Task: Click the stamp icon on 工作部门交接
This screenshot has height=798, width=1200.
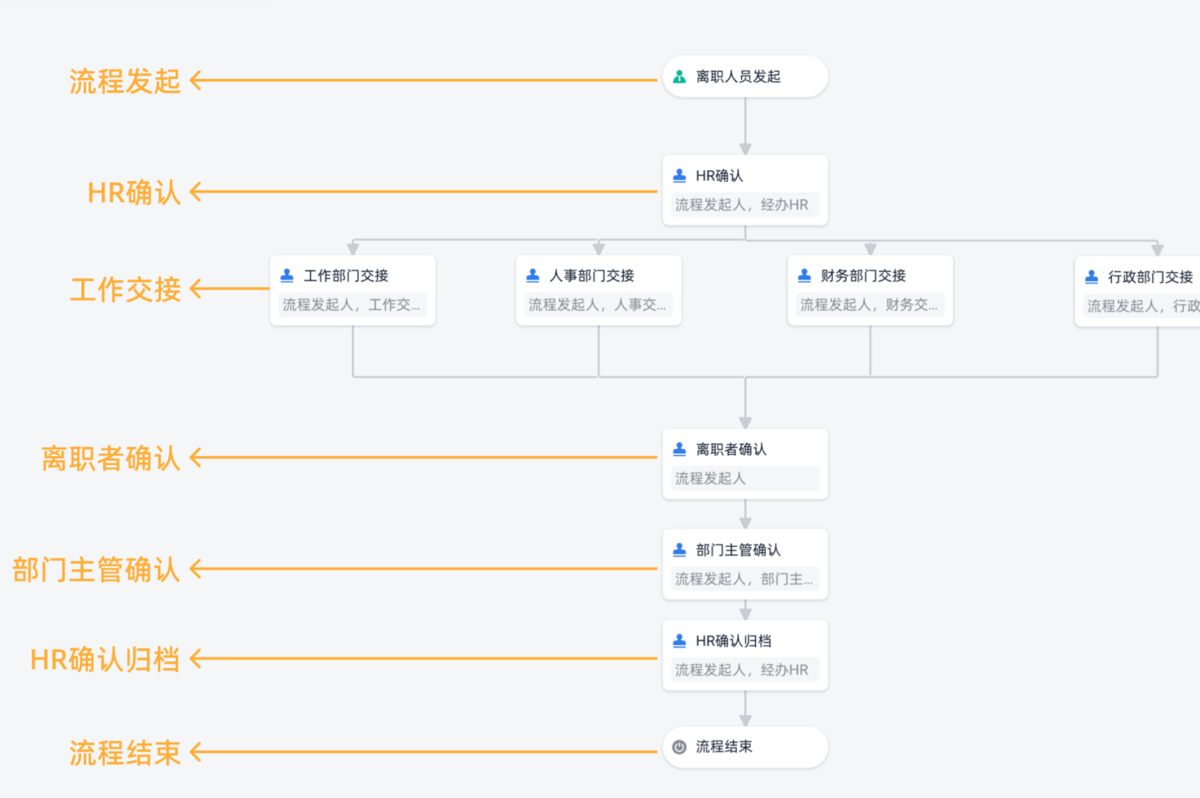Action: 287,276
